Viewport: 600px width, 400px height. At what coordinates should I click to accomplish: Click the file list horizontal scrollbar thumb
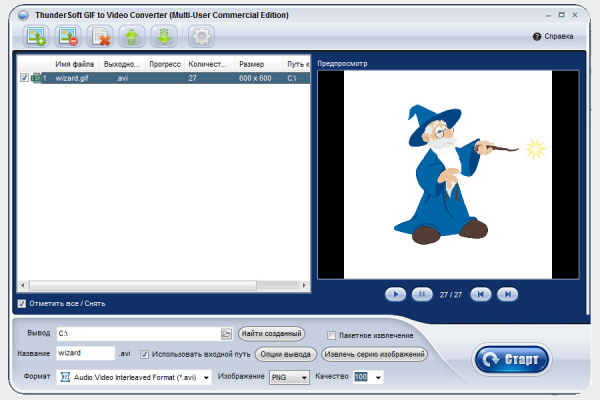point(143,286)
